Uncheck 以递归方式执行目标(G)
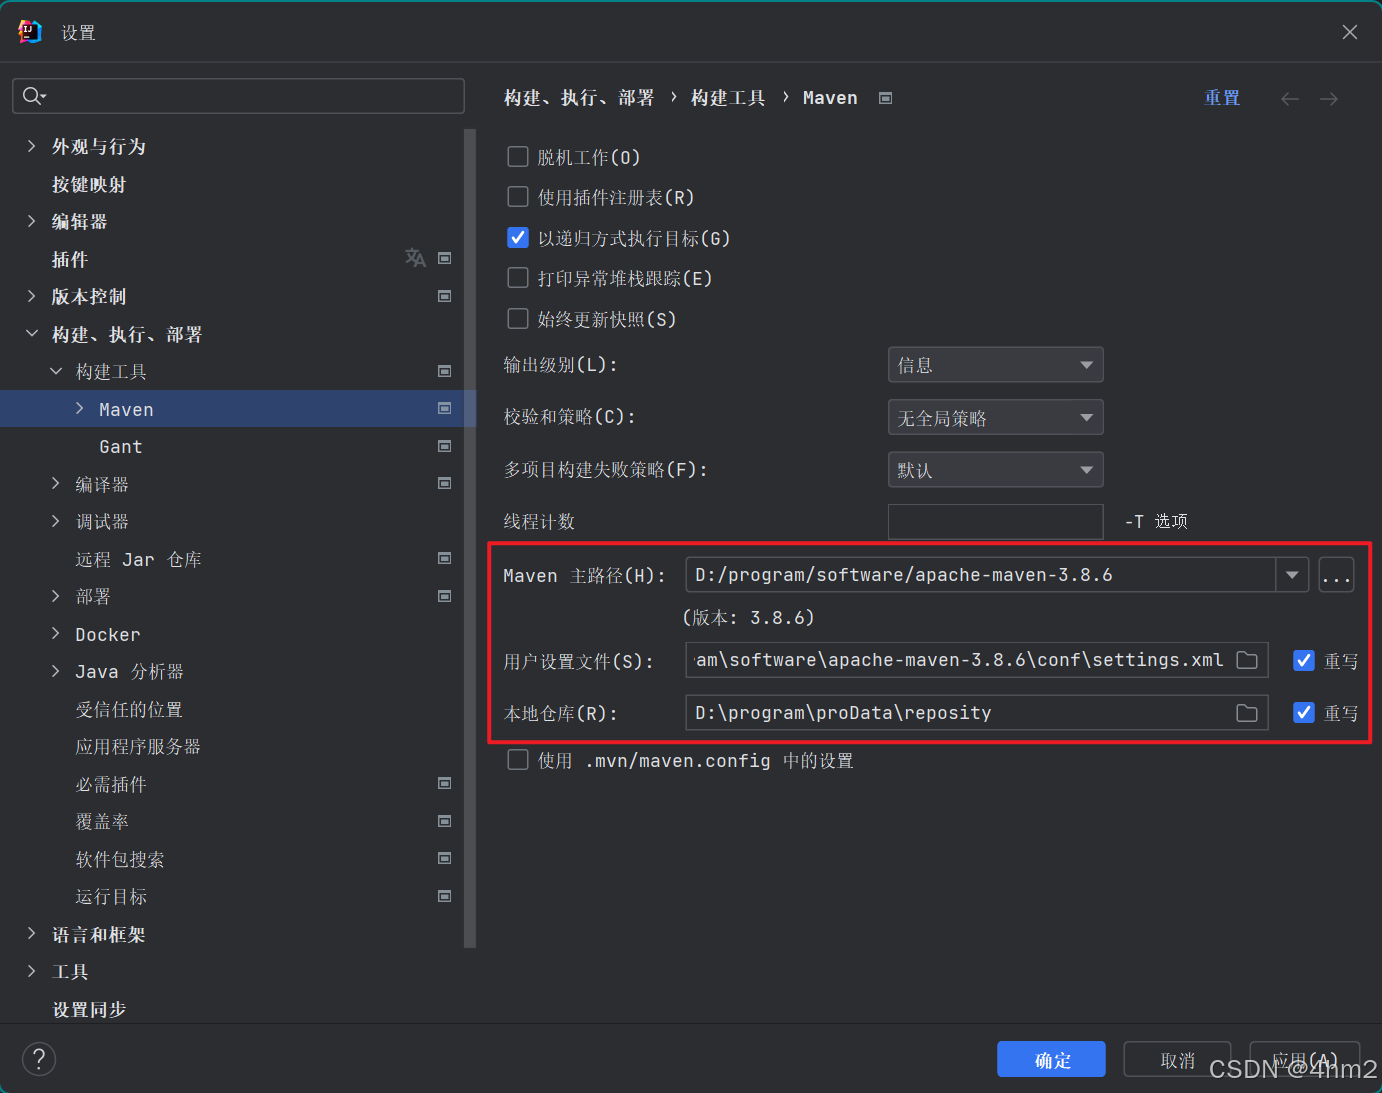The width and height of the screenshot is (1382, 1093). point(518,237)
